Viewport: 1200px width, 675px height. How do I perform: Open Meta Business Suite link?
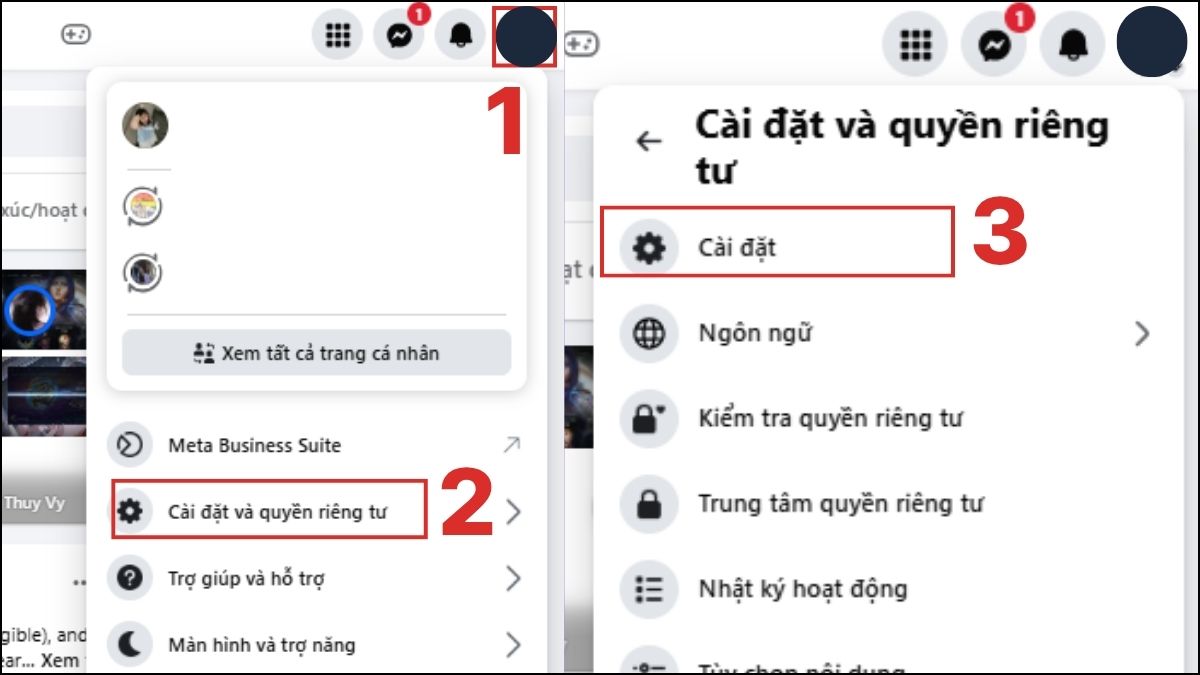click(x=316, y=446)
